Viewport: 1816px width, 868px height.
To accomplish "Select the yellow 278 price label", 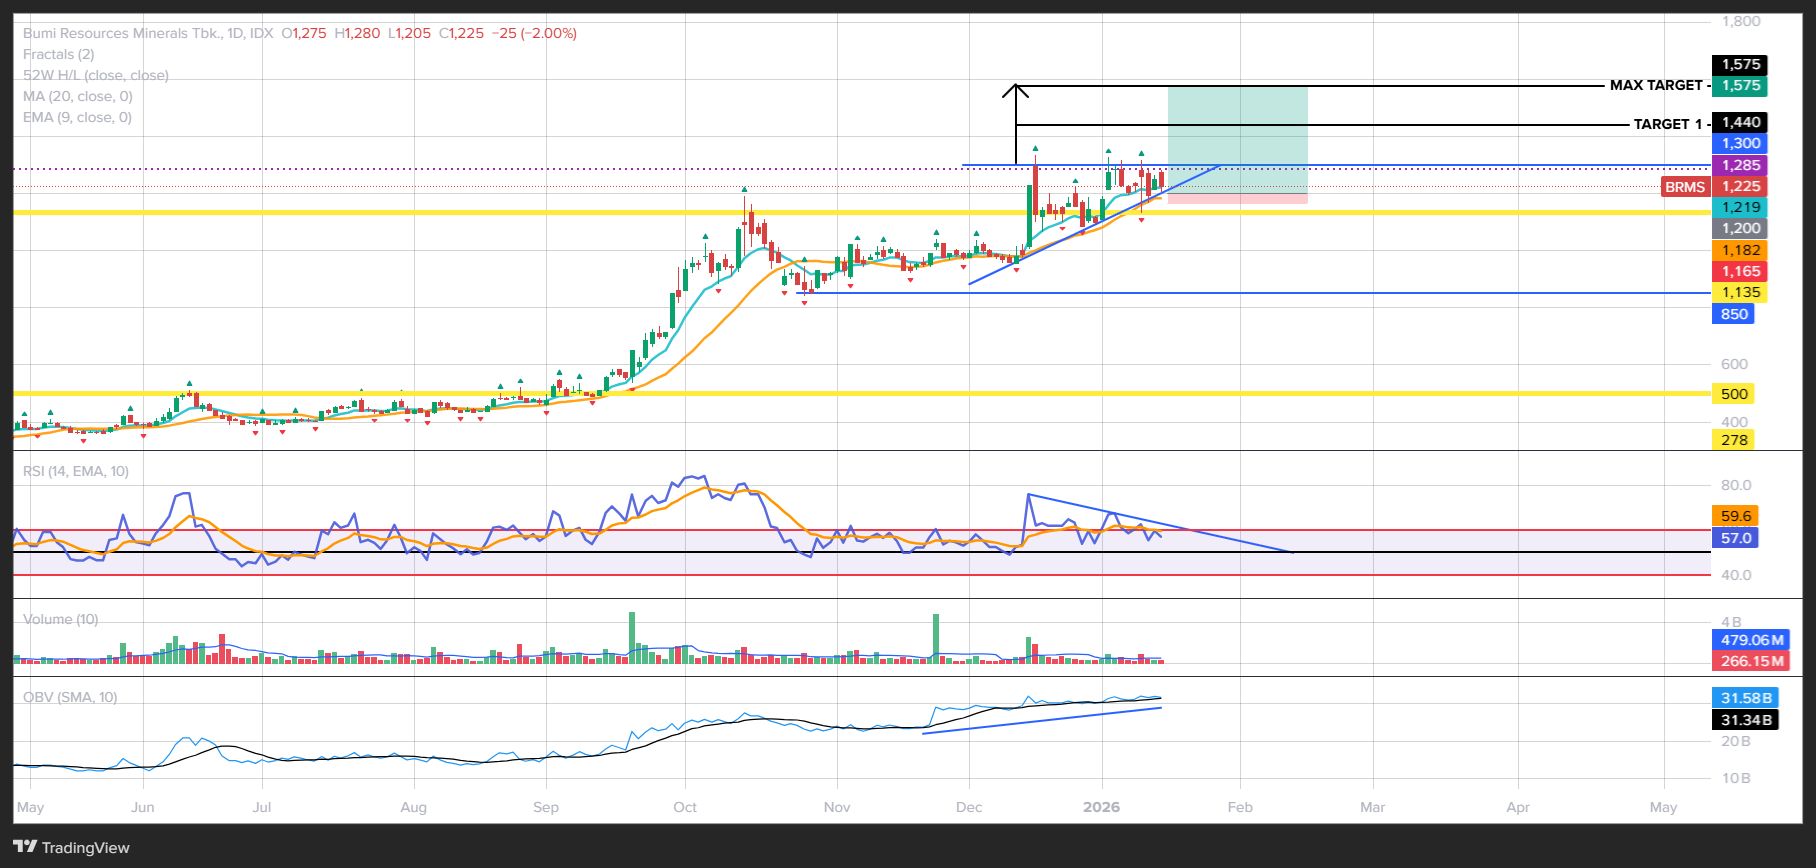I will pyautogui.click(x=1734, y=440).
